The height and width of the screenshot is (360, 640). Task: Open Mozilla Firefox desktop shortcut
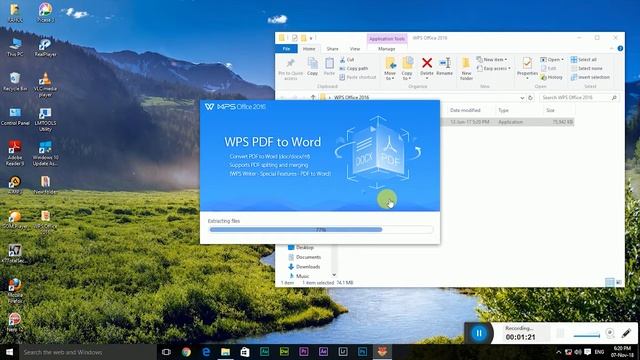click(x=15, y=291)
